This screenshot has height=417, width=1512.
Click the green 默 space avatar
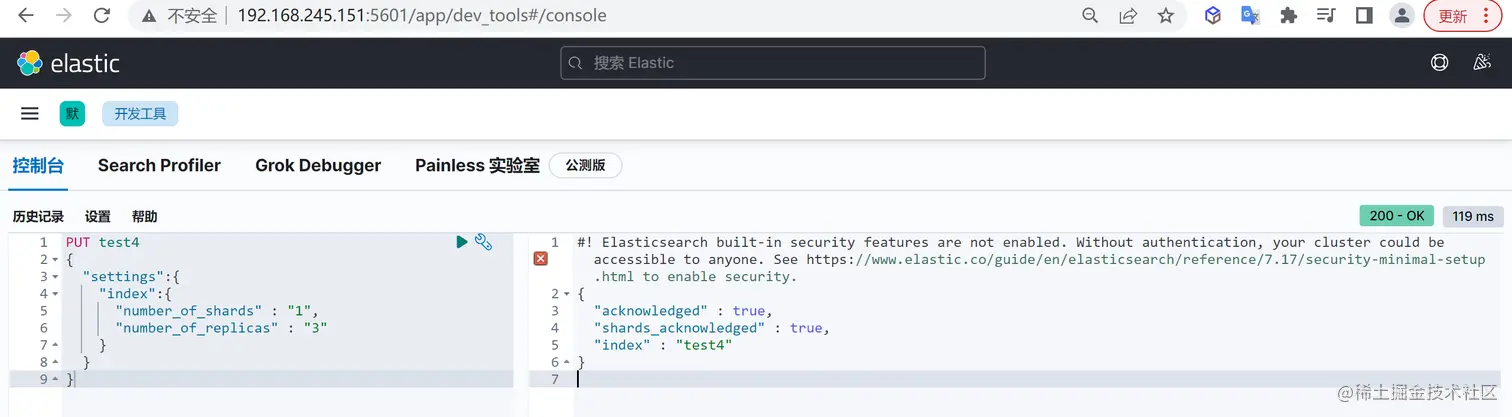coord(72,114)
